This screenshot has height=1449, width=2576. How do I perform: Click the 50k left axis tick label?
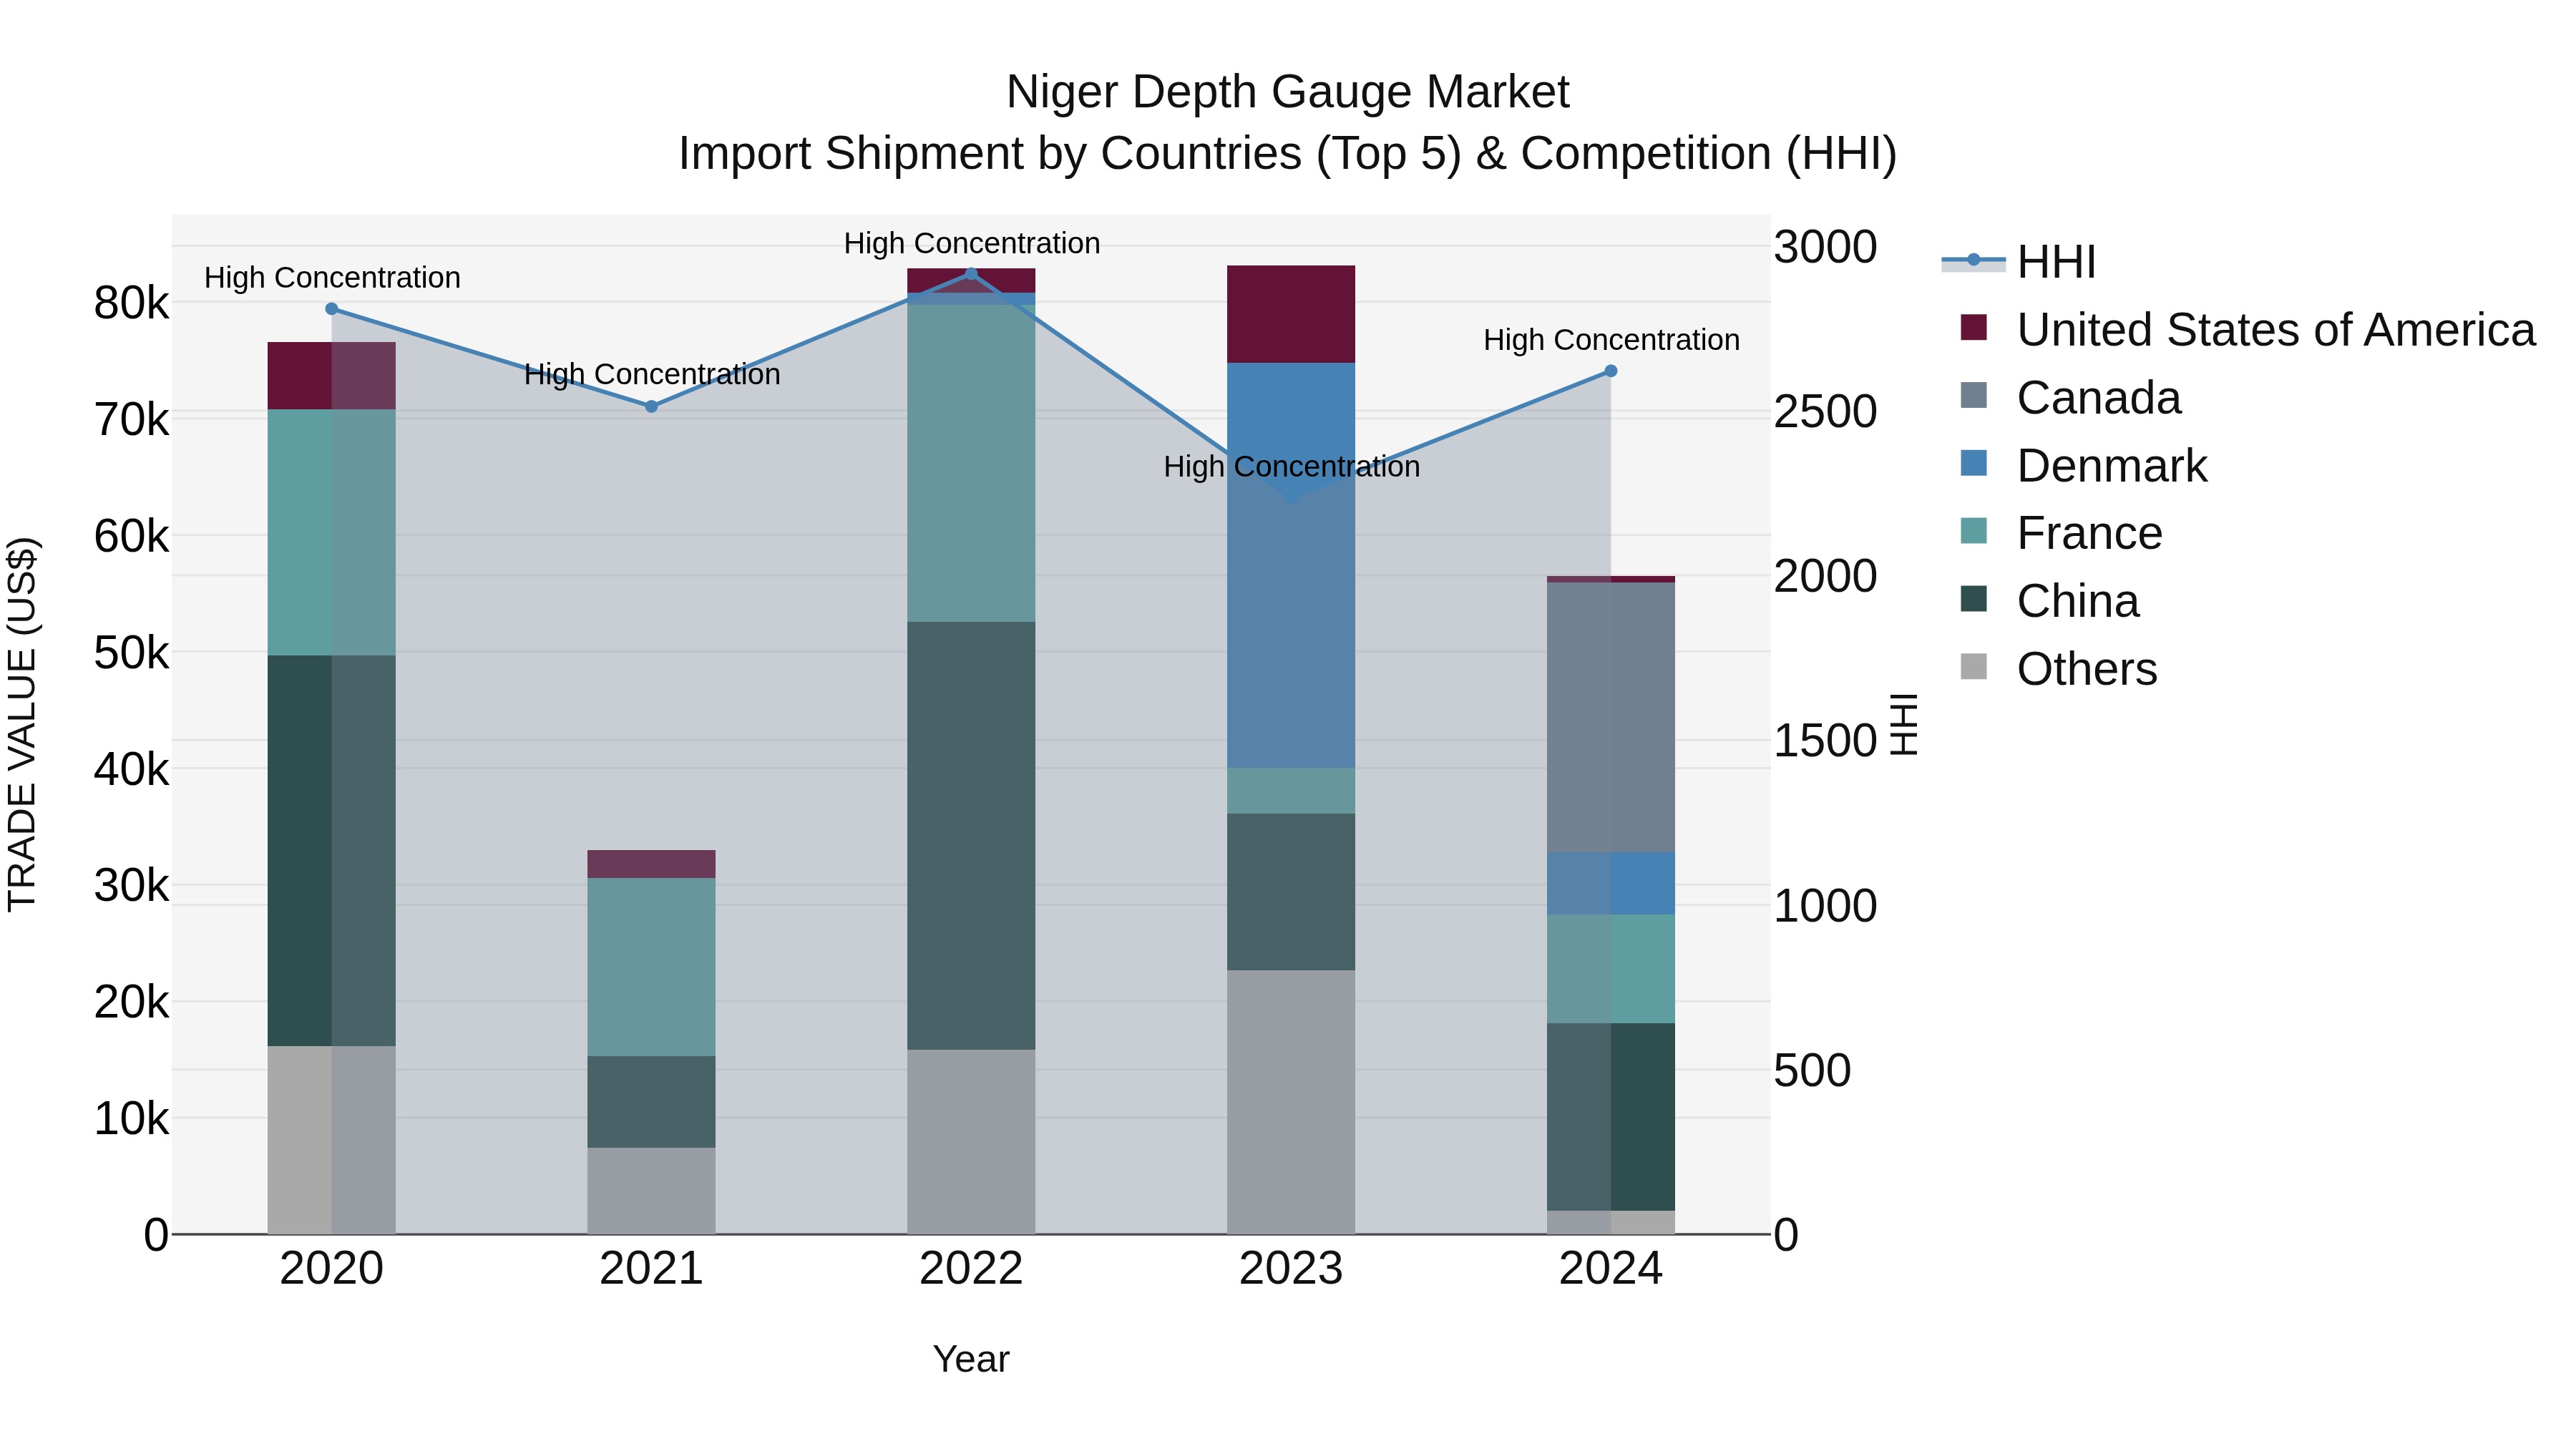pyautogui.click(x=131, y=653)
